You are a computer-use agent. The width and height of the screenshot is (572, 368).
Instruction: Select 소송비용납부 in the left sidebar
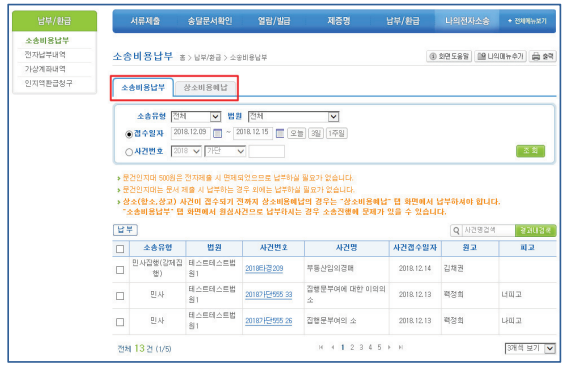point(47,40)
